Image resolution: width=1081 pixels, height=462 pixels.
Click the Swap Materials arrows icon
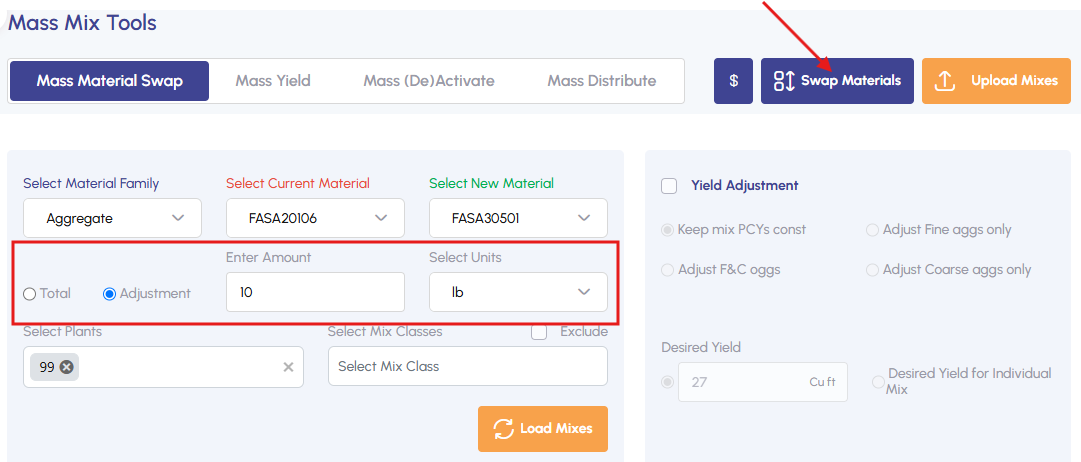(x=784, y=81)
